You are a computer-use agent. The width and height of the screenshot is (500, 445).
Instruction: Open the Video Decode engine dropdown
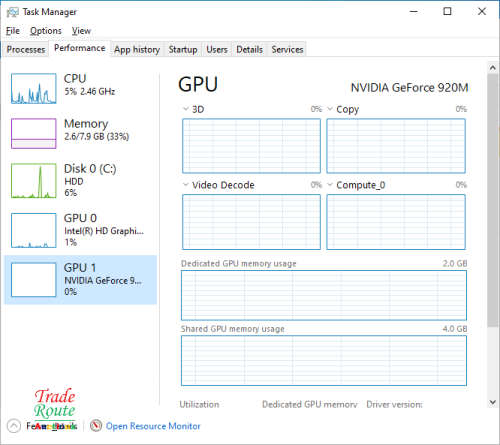point(186,184)
